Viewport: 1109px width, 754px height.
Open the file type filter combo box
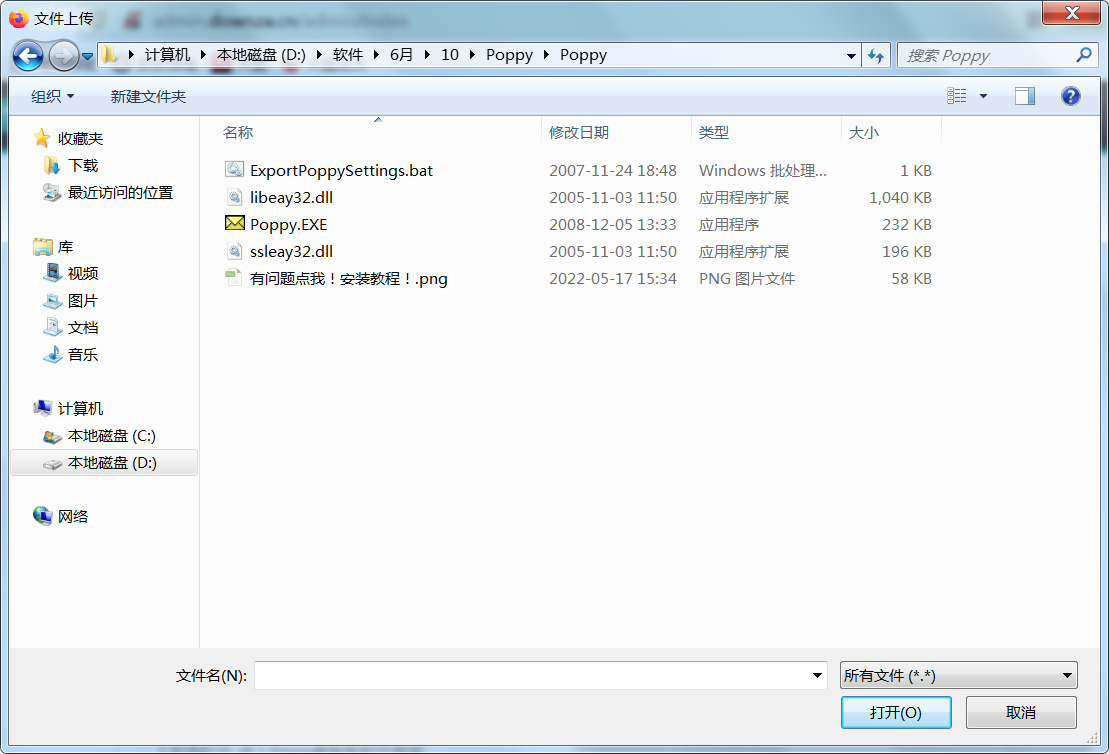click(x=958, y=675)
